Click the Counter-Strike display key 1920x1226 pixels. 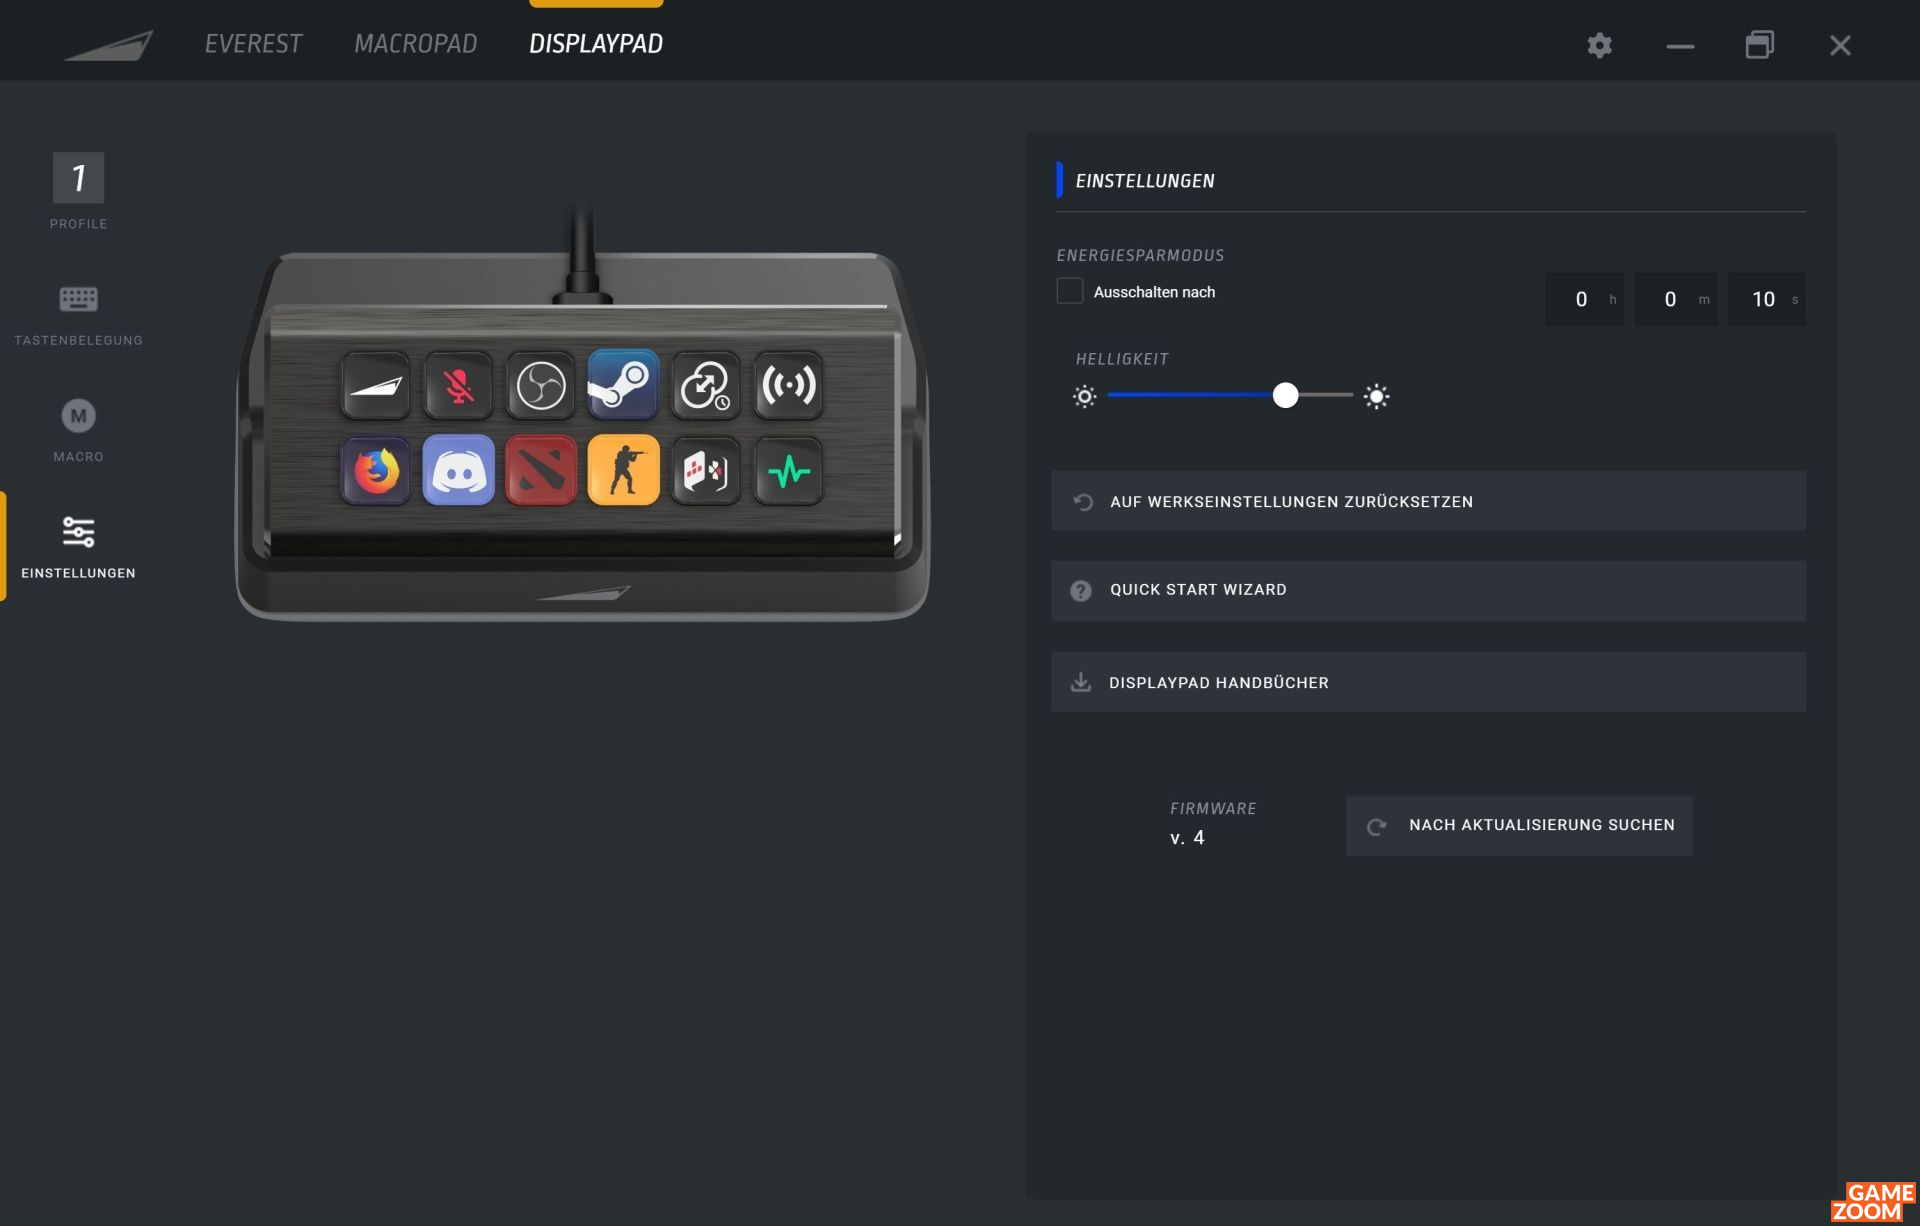623,470
